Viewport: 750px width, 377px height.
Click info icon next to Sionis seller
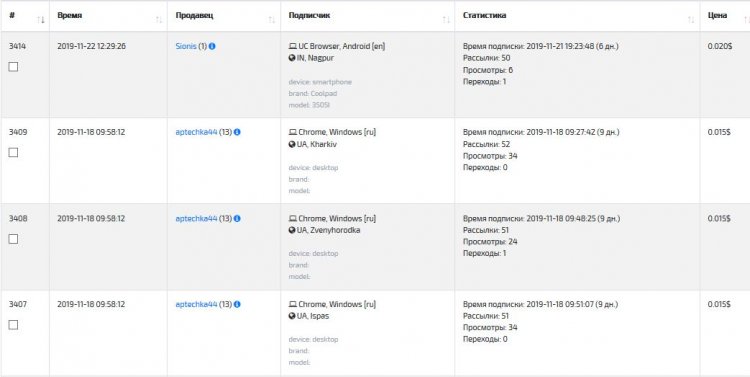coord(212,46)
